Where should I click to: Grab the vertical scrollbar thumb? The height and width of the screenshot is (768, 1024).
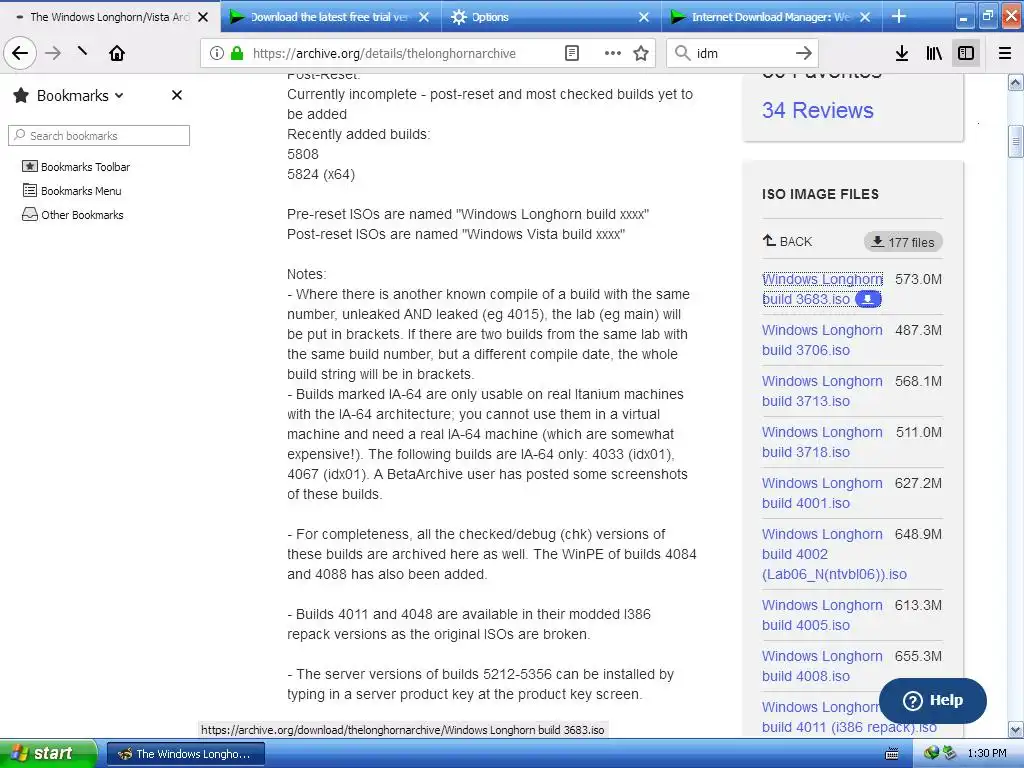1015,141
